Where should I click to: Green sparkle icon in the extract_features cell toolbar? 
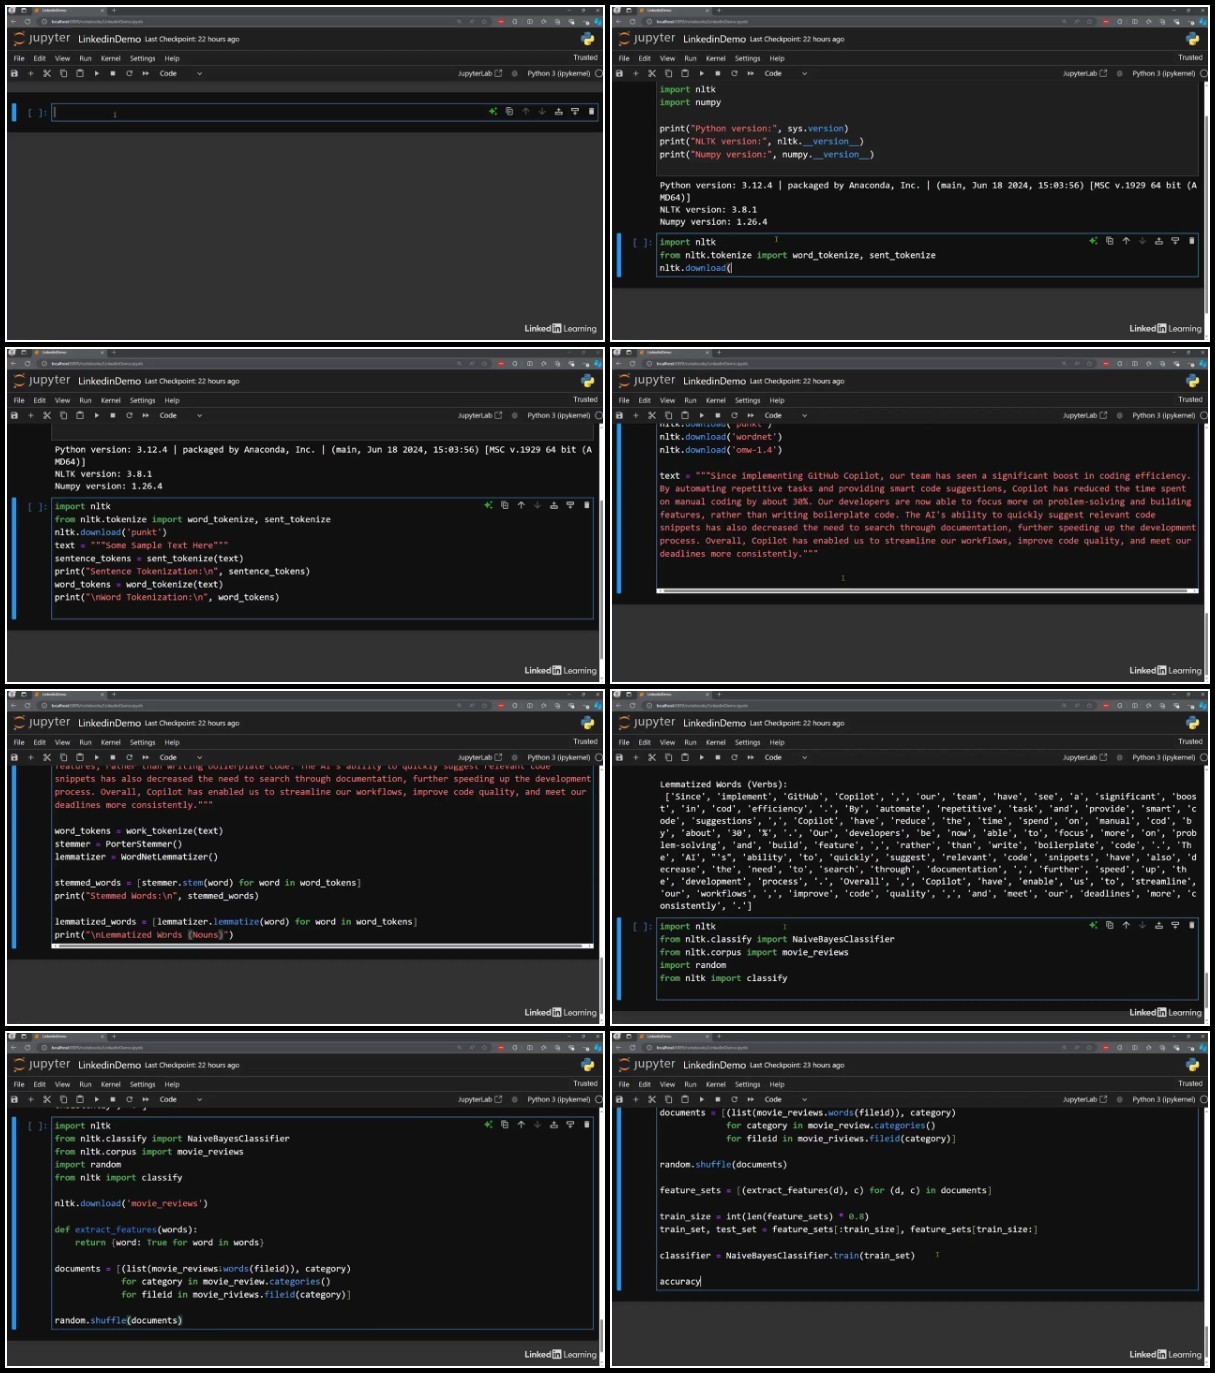[488, 1125]
